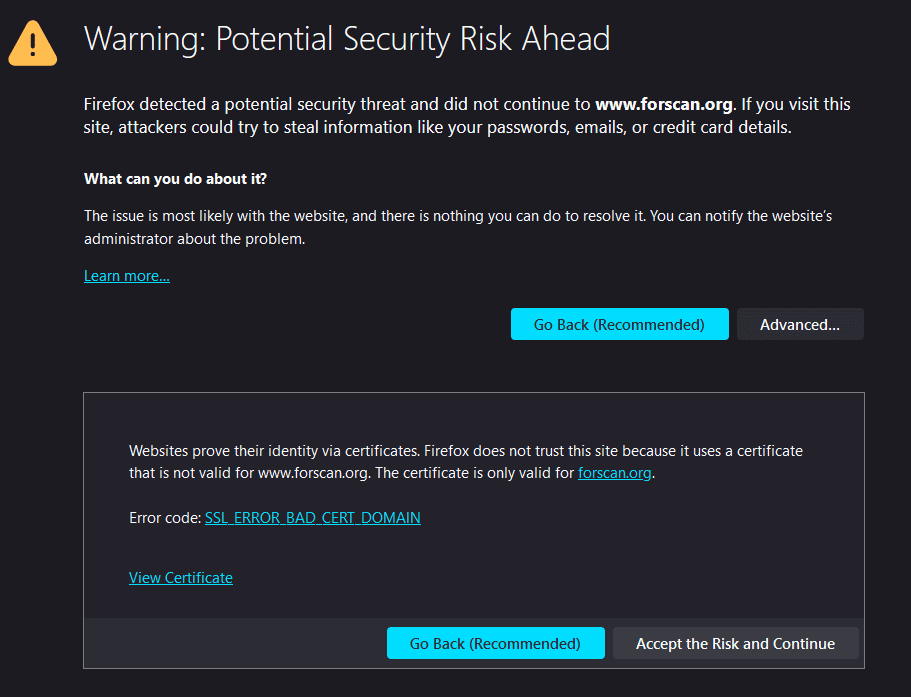The height and width of the screenshot is (697, 911).
Task: Click the Warning: Potential Security Risk Ahead heading
Action: point(347,39)
